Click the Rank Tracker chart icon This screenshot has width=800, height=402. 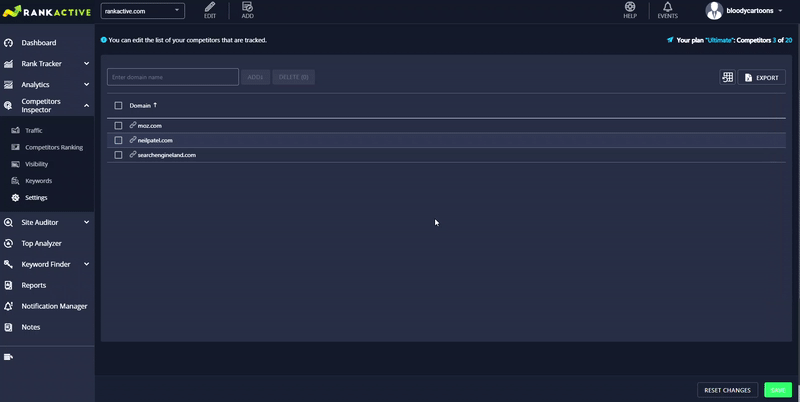[x=8, y=64]
